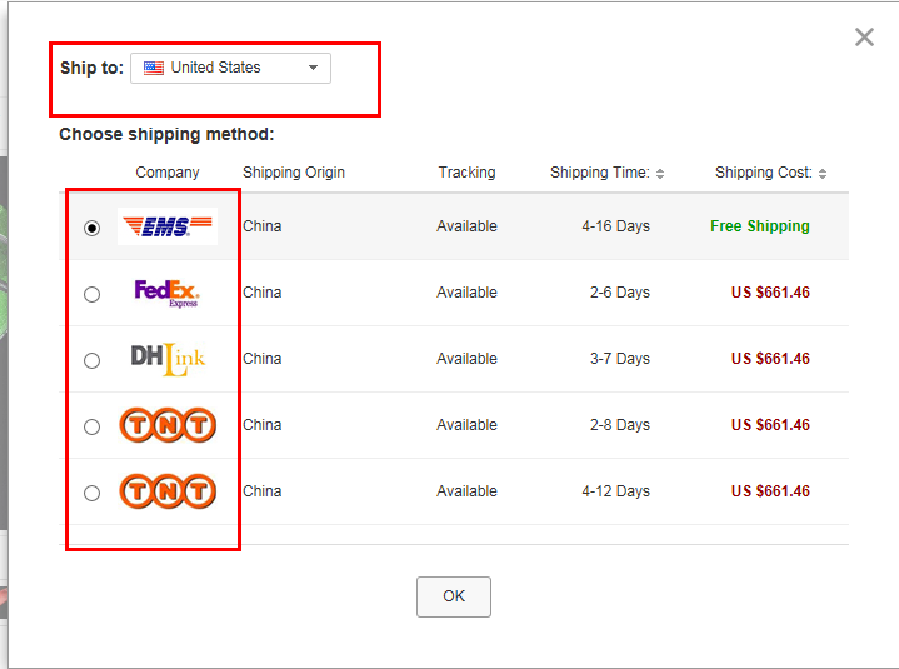Screen dimensions: 899x669
Task: Click China origin in EMS row
Action: (262, 226)
